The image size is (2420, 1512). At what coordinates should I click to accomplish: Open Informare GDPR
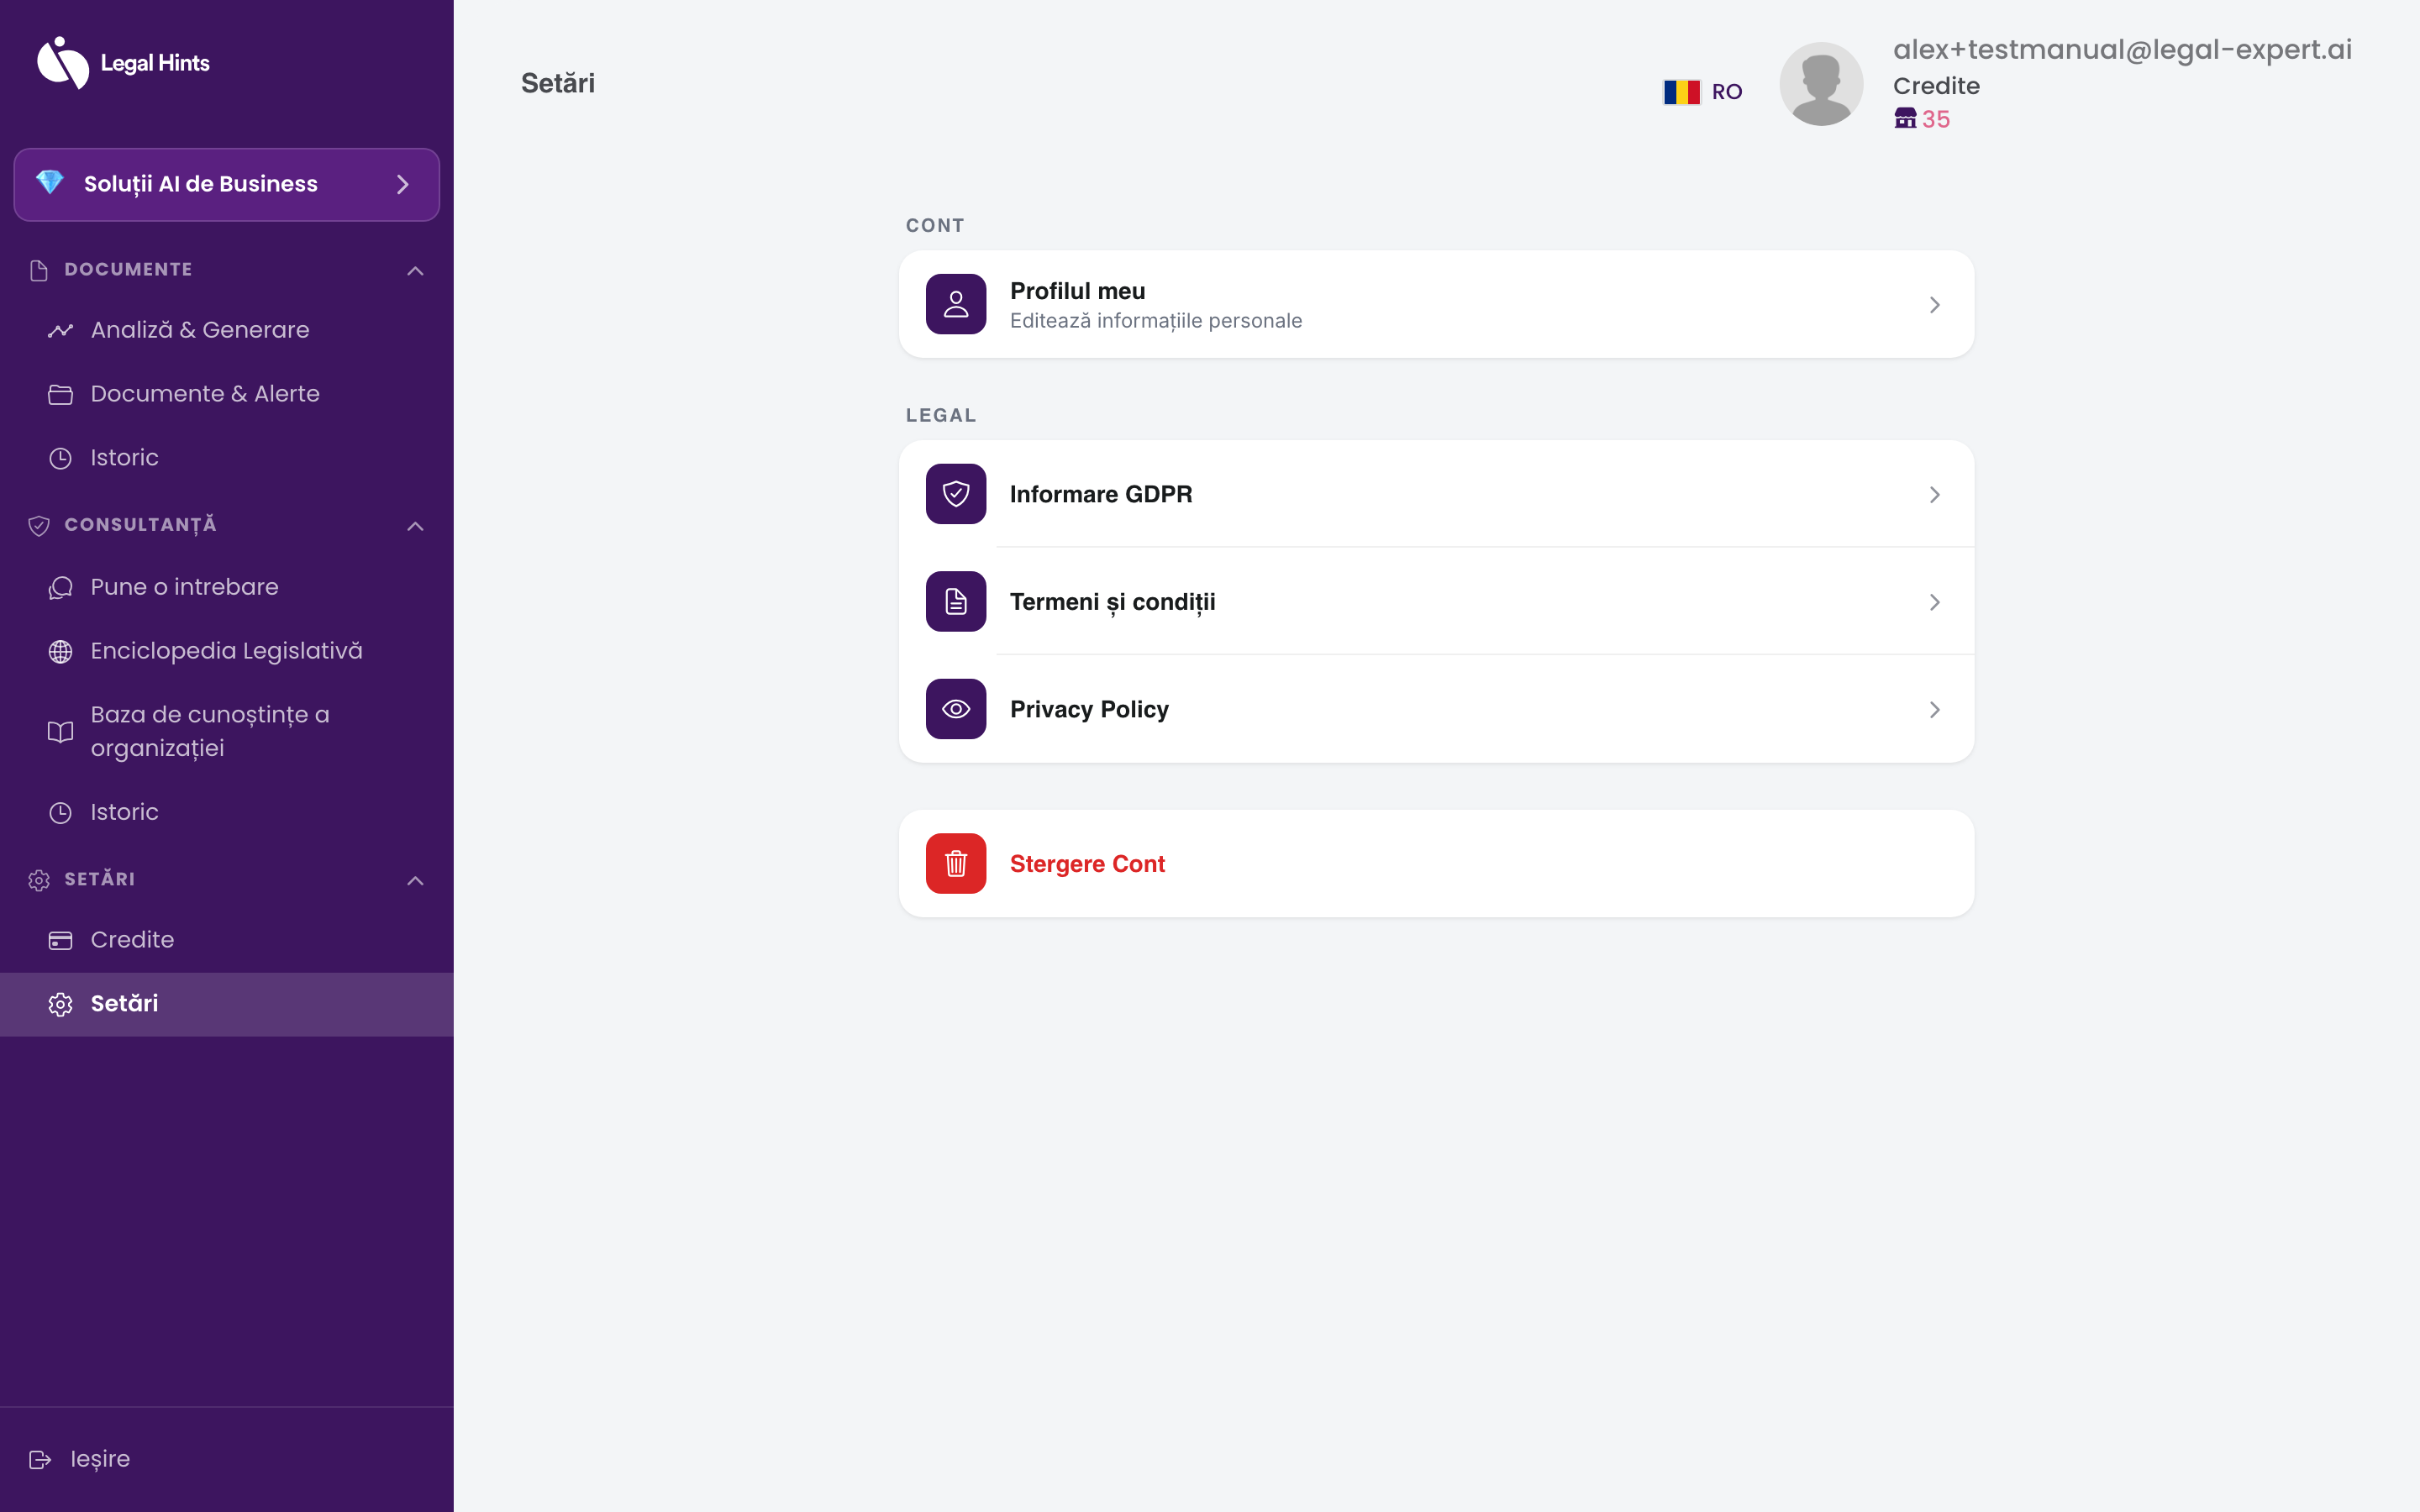(x=1436, y=494)
